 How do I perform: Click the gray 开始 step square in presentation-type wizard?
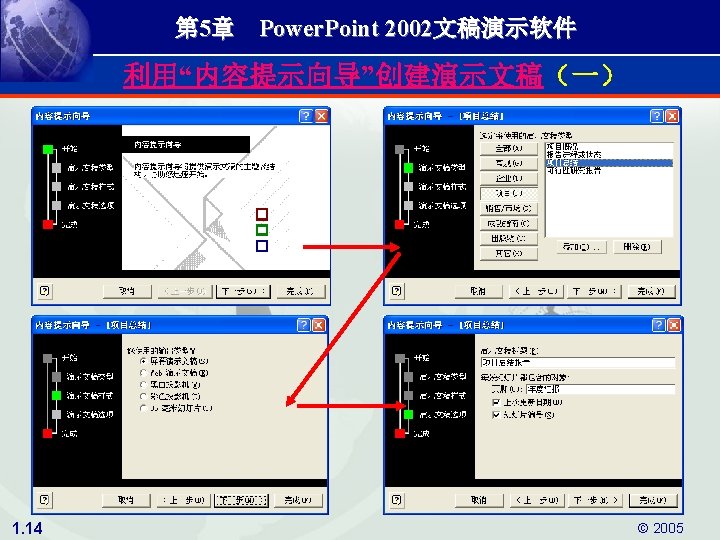tap(399, 149)
